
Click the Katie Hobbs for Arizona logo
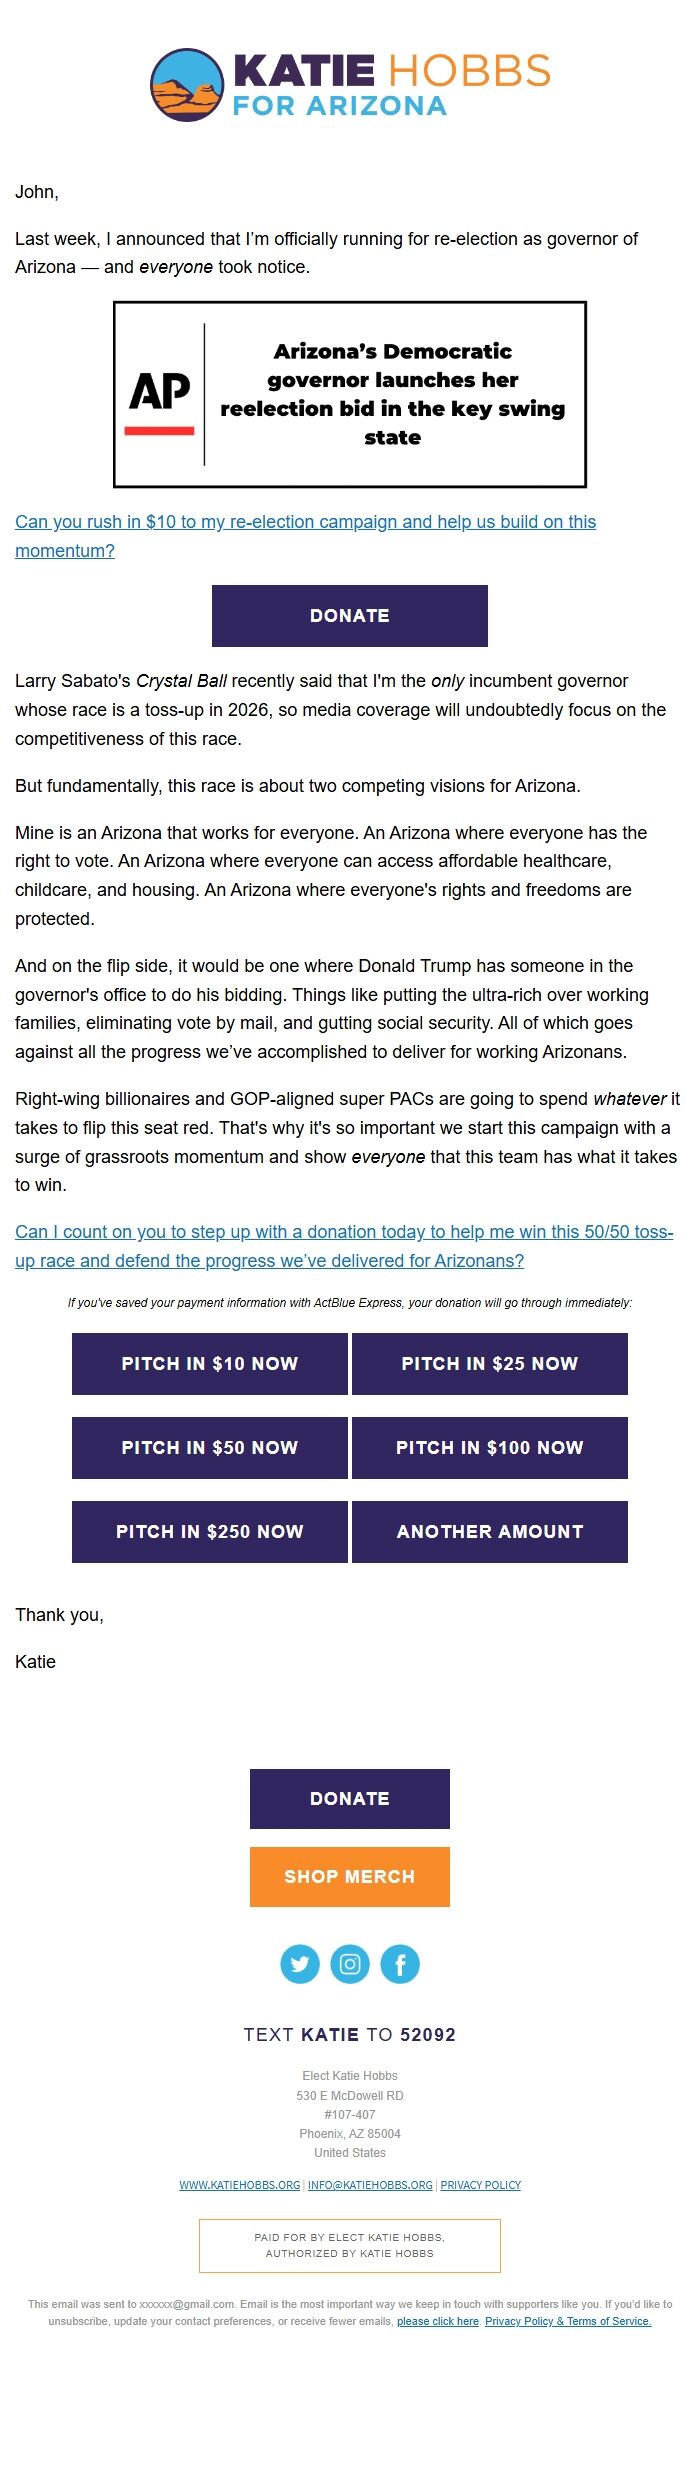350,85
